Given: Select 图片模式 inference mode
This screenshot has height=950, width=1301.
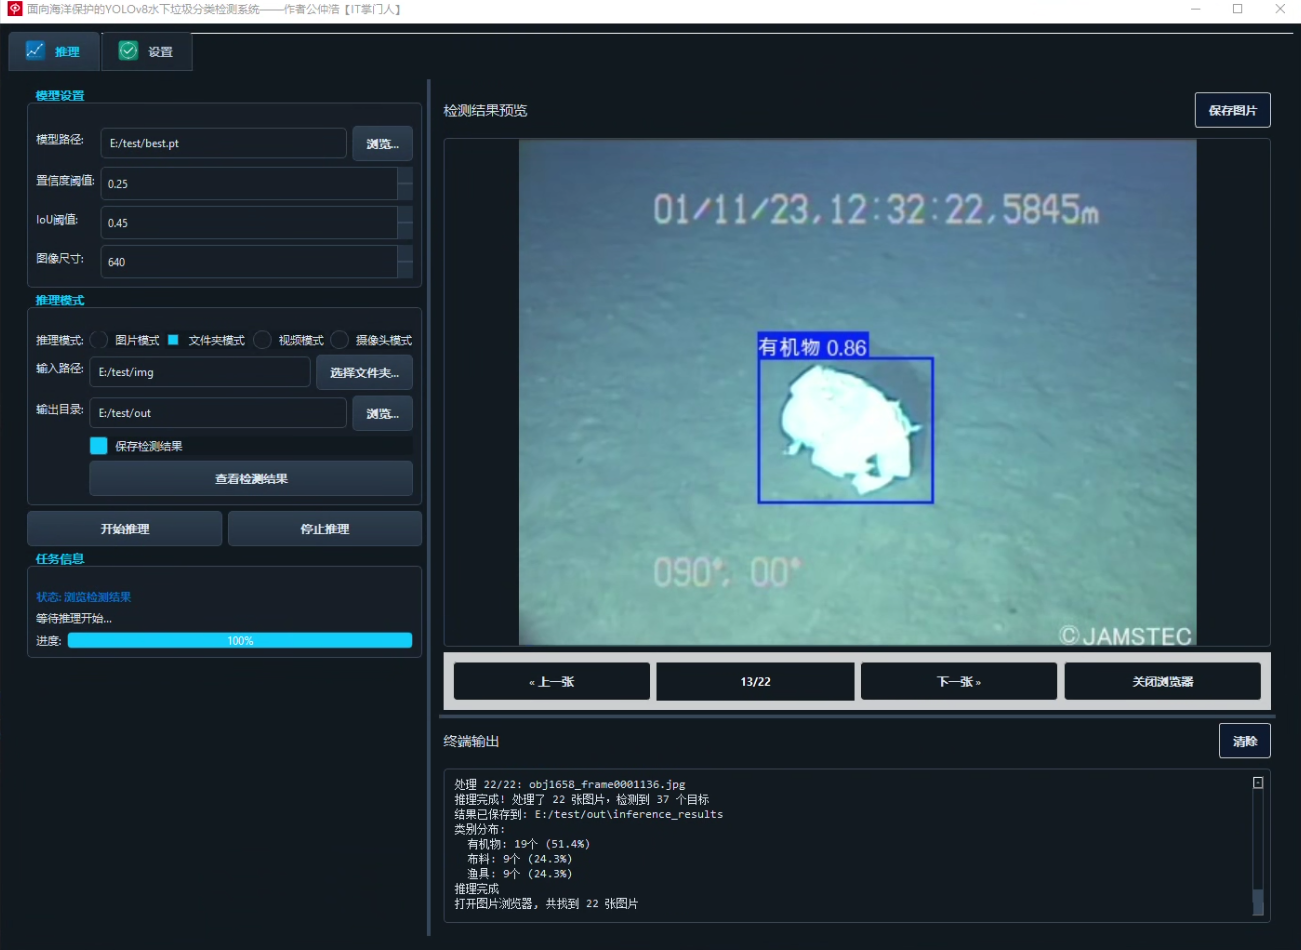Looking at the screenshot, I should click(x=99, y=339).
